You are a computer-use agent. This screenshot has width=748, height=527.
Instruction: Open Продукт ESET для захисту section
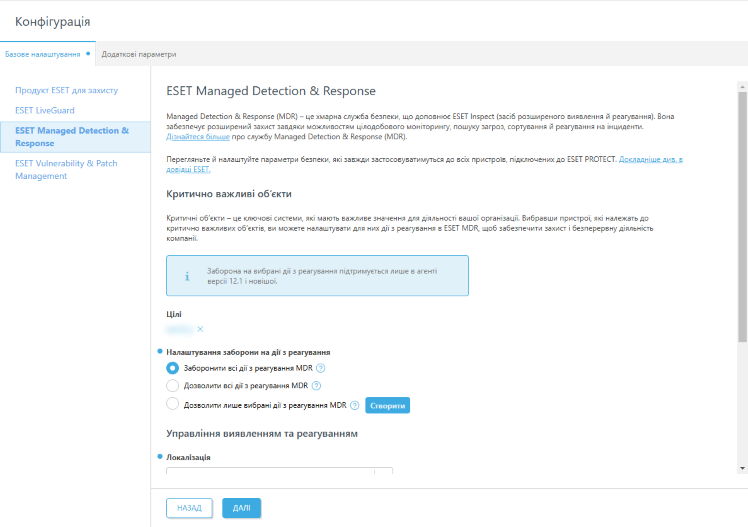[66, 90]
